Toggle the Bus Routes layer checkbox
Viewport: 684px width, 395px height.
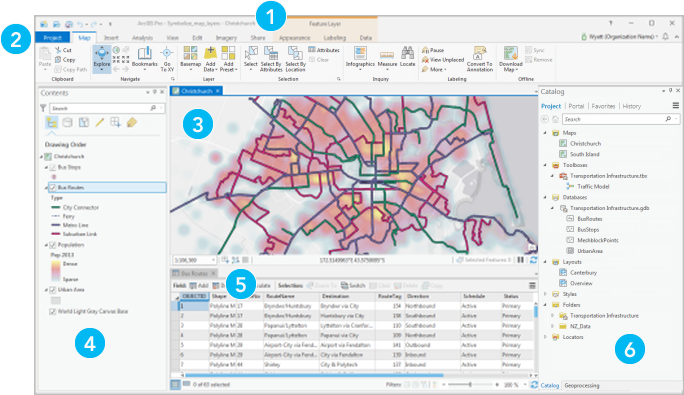click(x=53, y=188)
